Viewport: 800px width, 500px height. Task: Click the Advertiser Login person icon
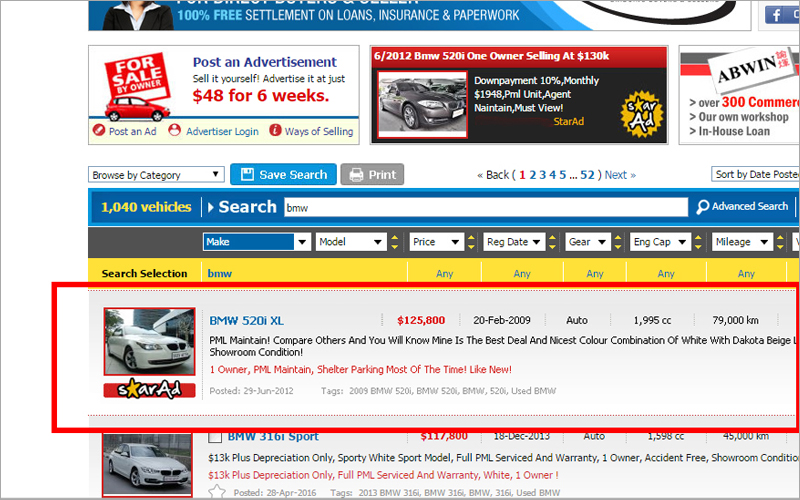tap(174, 130)
